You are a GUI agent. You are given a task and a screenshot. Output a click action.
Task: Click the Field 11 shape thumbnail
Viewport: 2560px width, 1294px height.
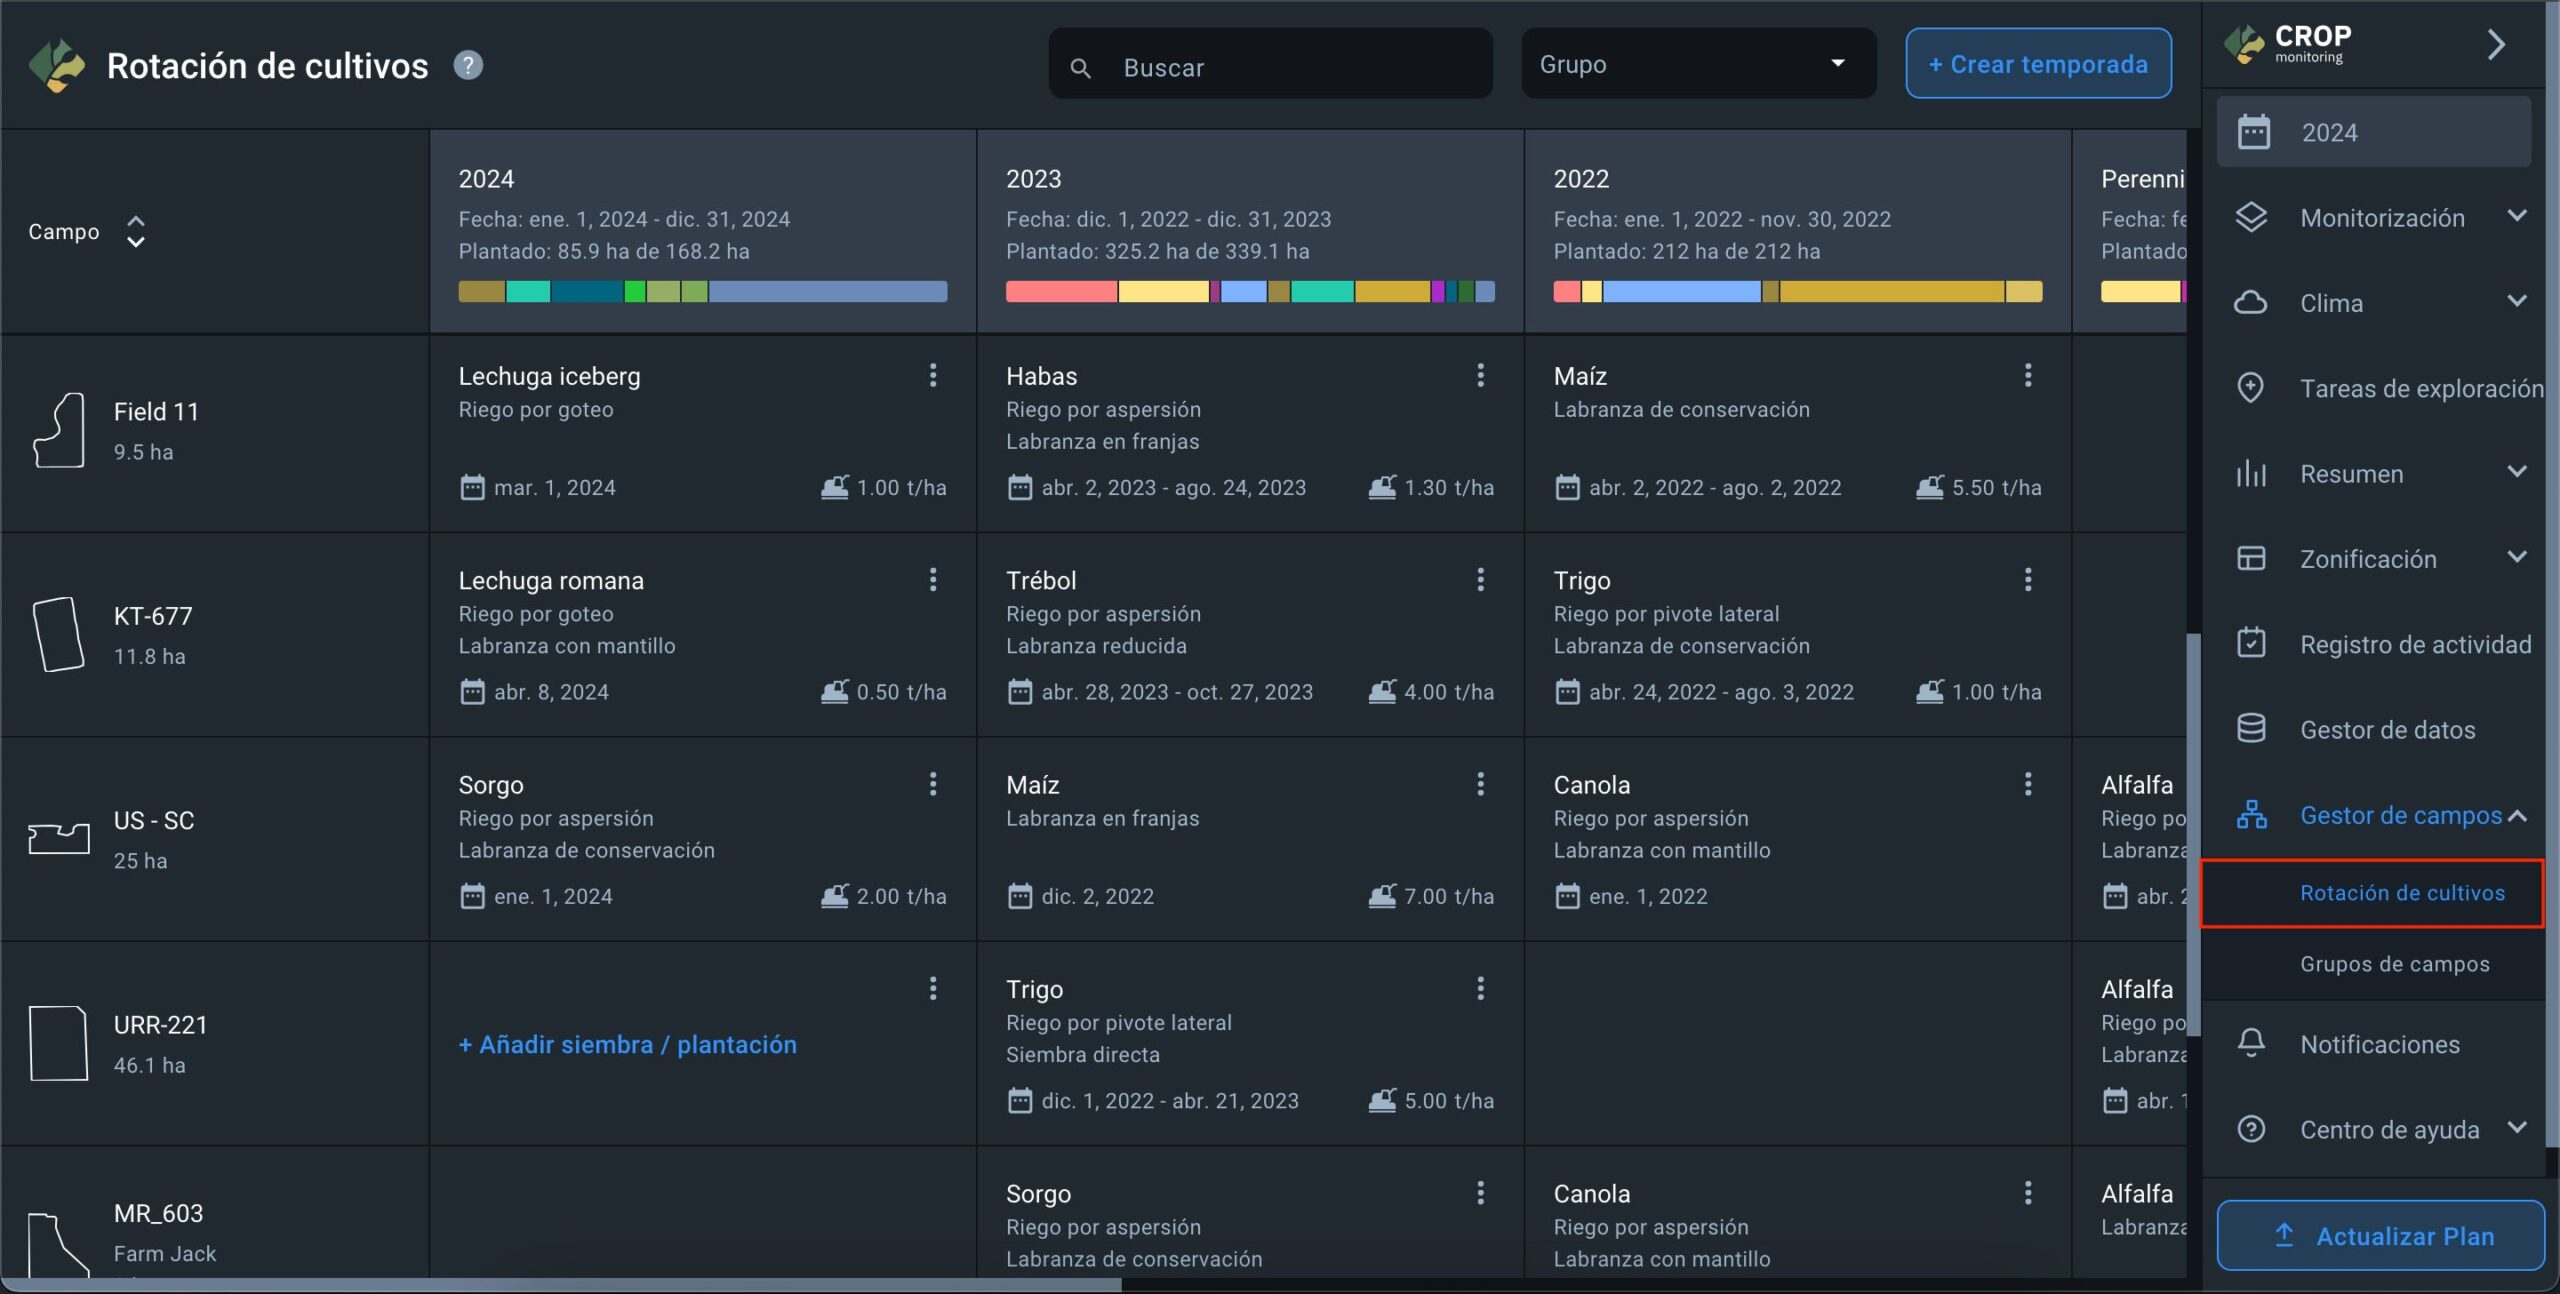tap(59, 430)
